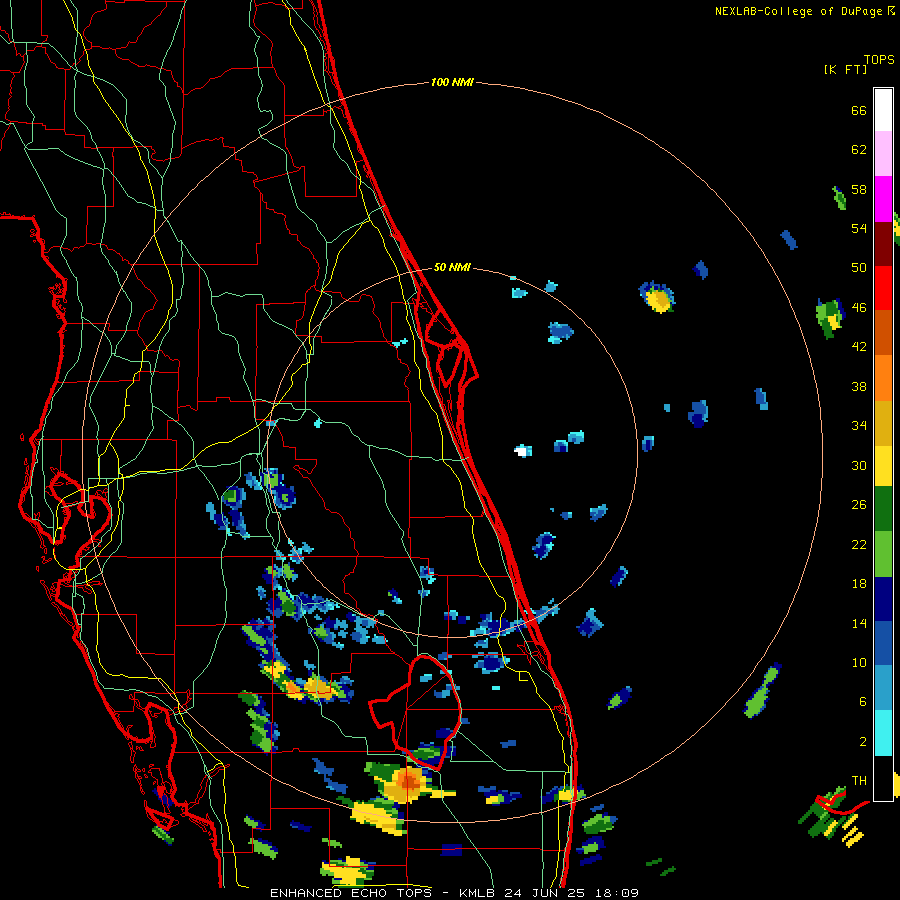The height and width of the screenshot is (900, 900).
Task: Click the legend value 14
Action: coord(859,623)
